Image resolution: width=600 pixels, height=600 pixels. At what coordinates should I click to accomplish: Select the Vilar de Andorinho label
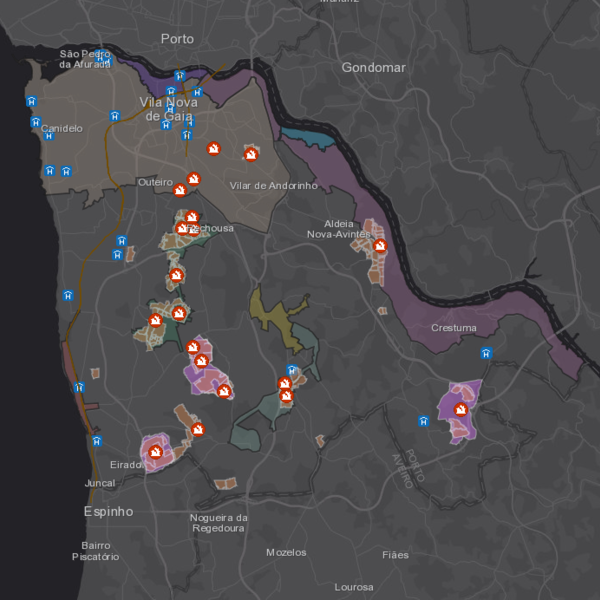(274, 186)
